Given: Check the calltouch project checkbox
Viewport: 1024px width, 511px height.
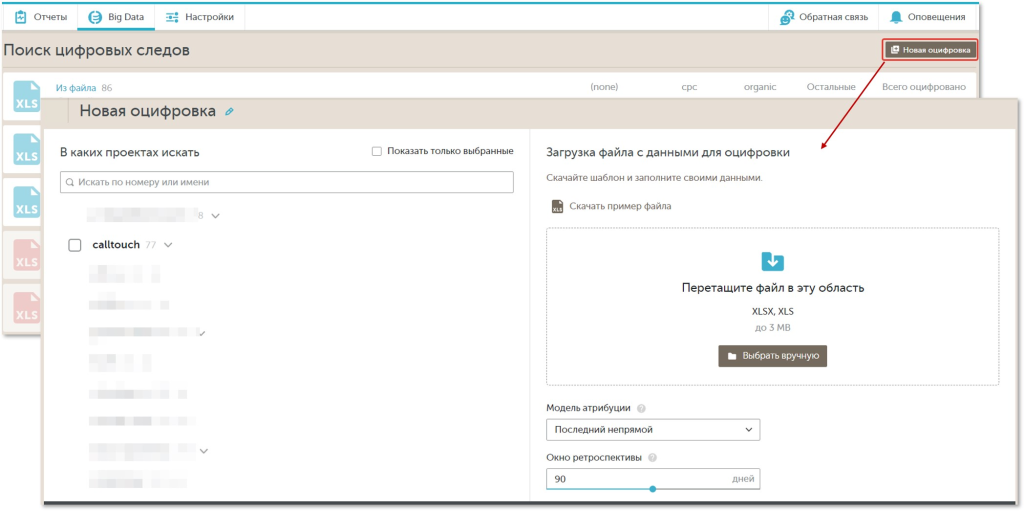Looking at the screenshot, I should [75, 245].
